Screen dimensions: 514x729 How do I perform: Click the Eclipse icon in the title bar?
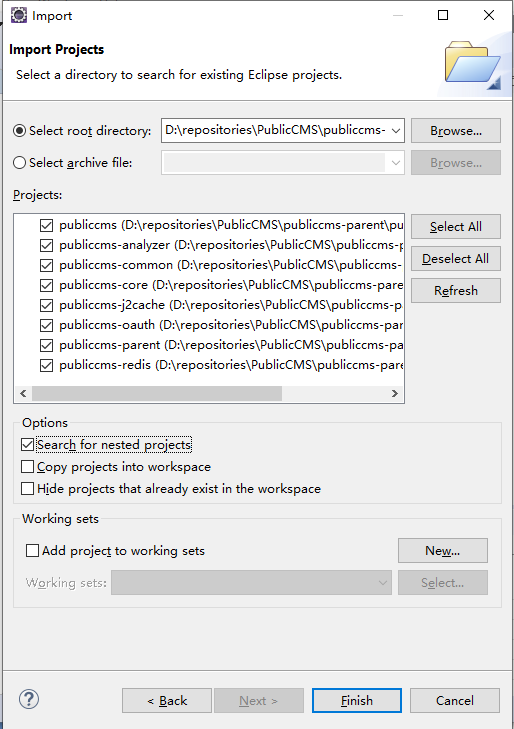coord(19,15)
